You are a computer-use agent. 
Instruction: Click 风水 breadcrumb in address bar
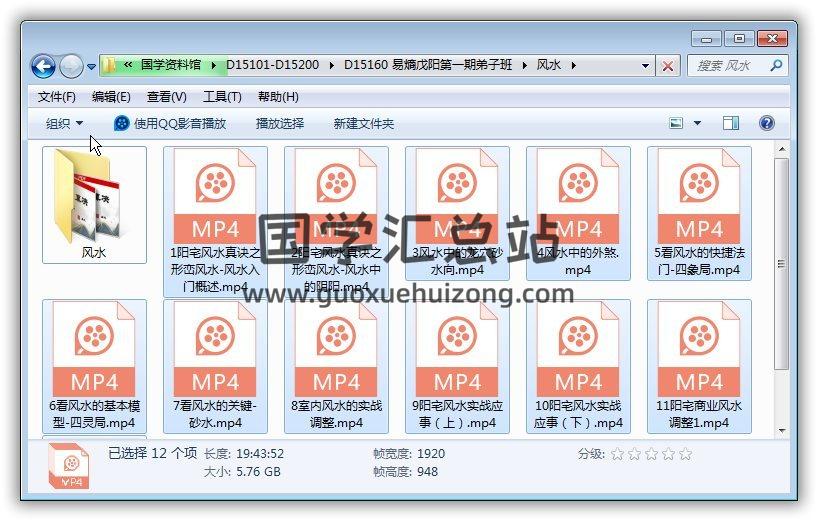(548, 65)
